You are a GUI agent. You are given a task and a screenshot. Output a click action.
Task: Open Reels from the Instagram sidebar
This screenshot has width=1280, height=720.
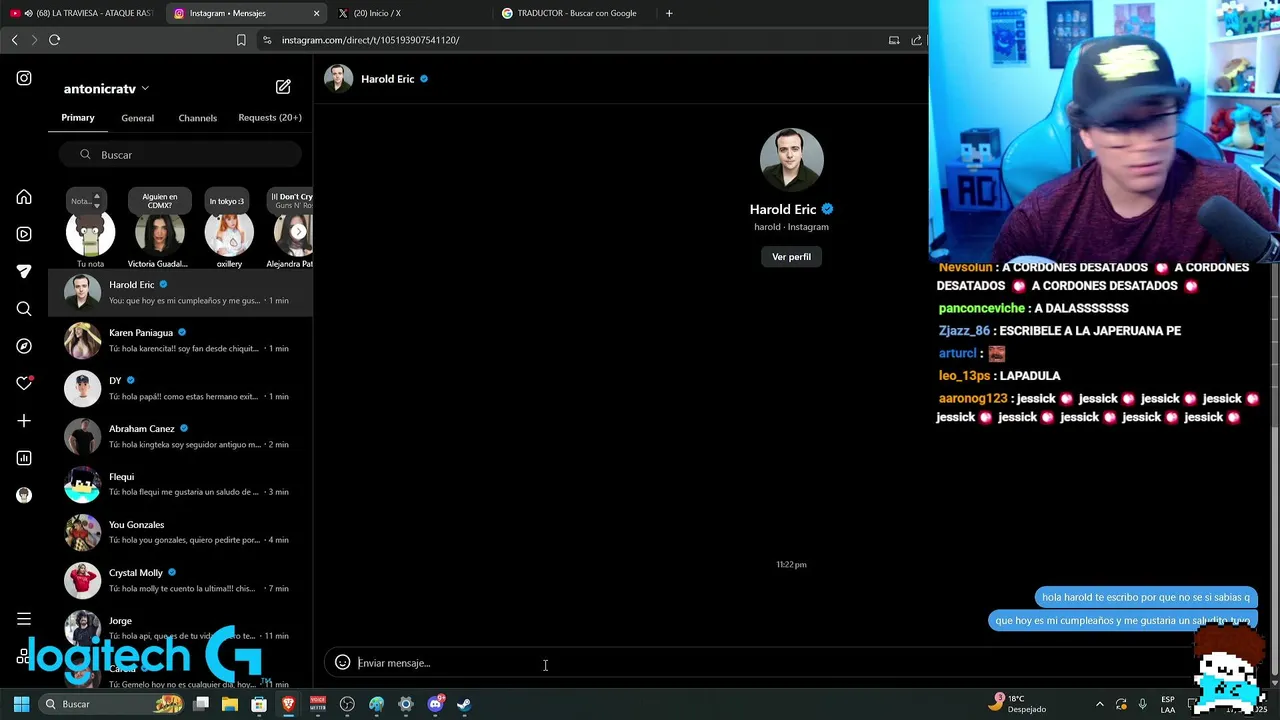coord(24,234)
